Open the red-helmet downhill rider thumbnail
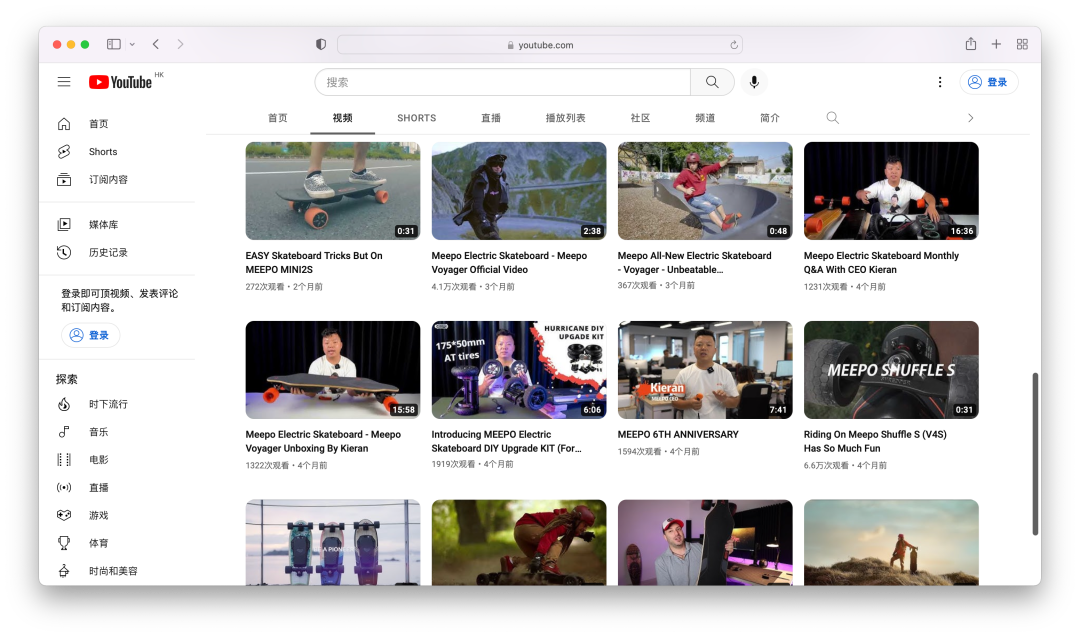Viewport: 1080px width, 637px height. [519, 543]
